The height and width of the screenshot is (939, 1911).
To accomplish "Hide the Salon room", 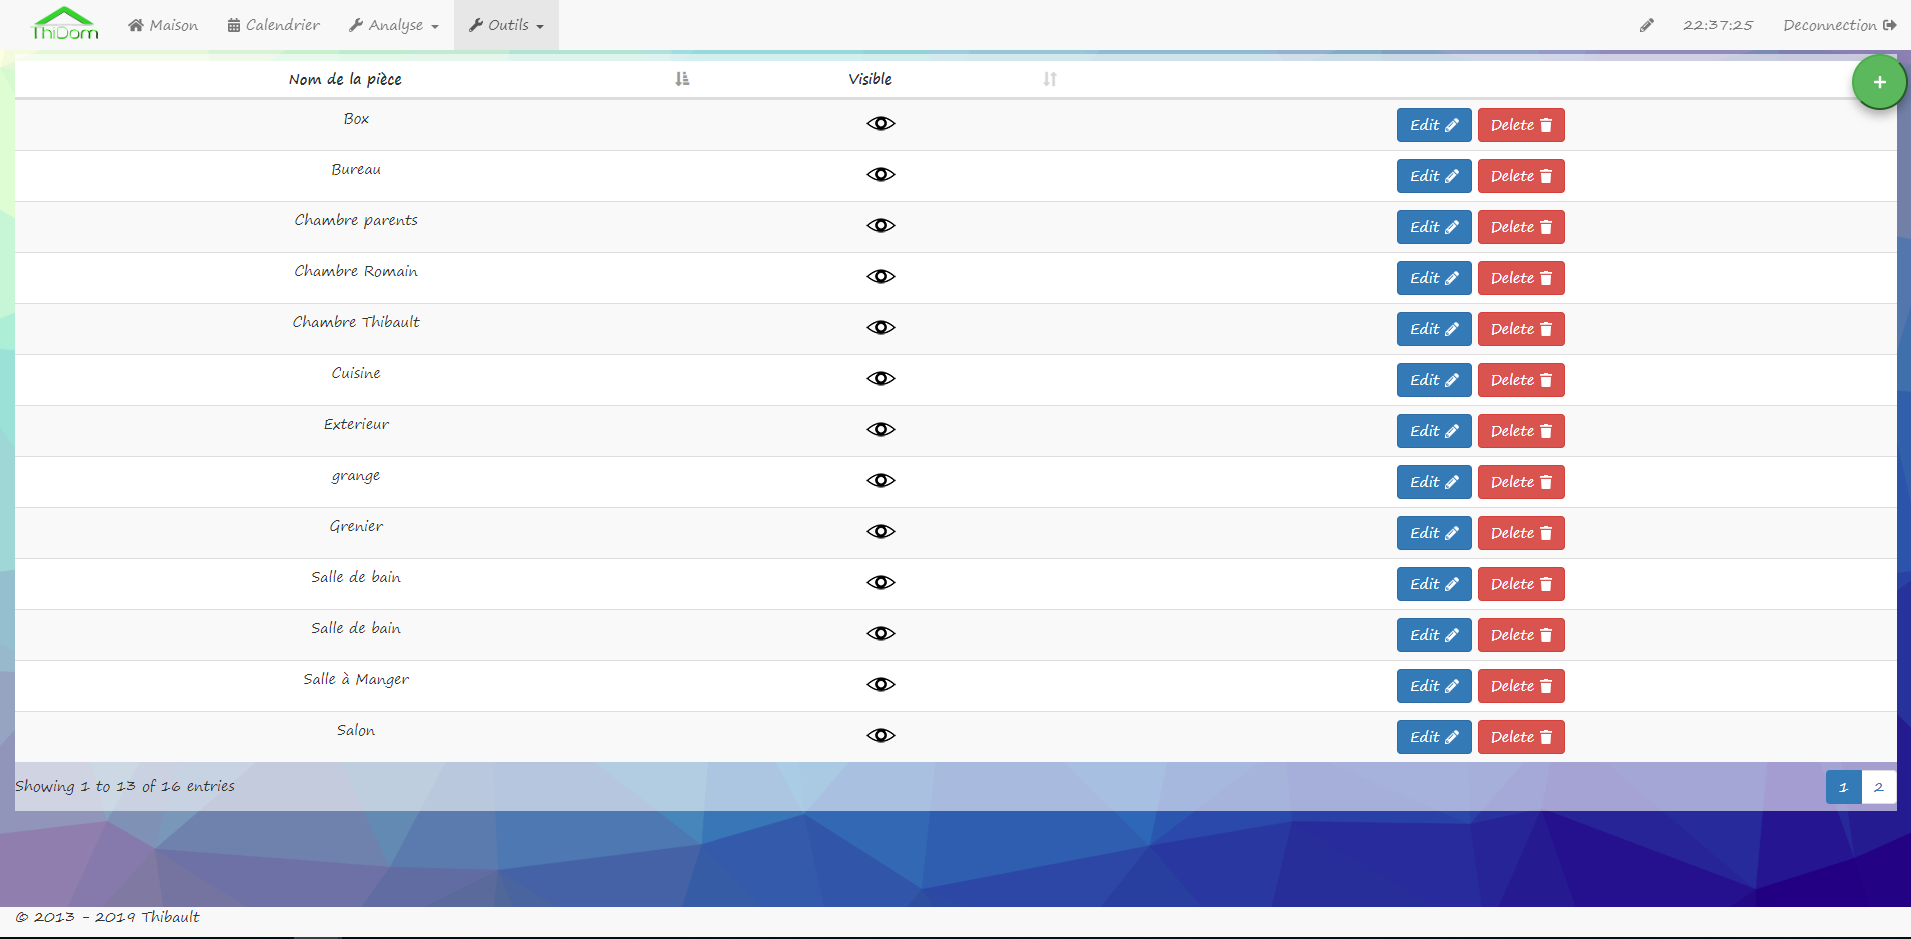I will pyautogui.click(x=881, y=735).
